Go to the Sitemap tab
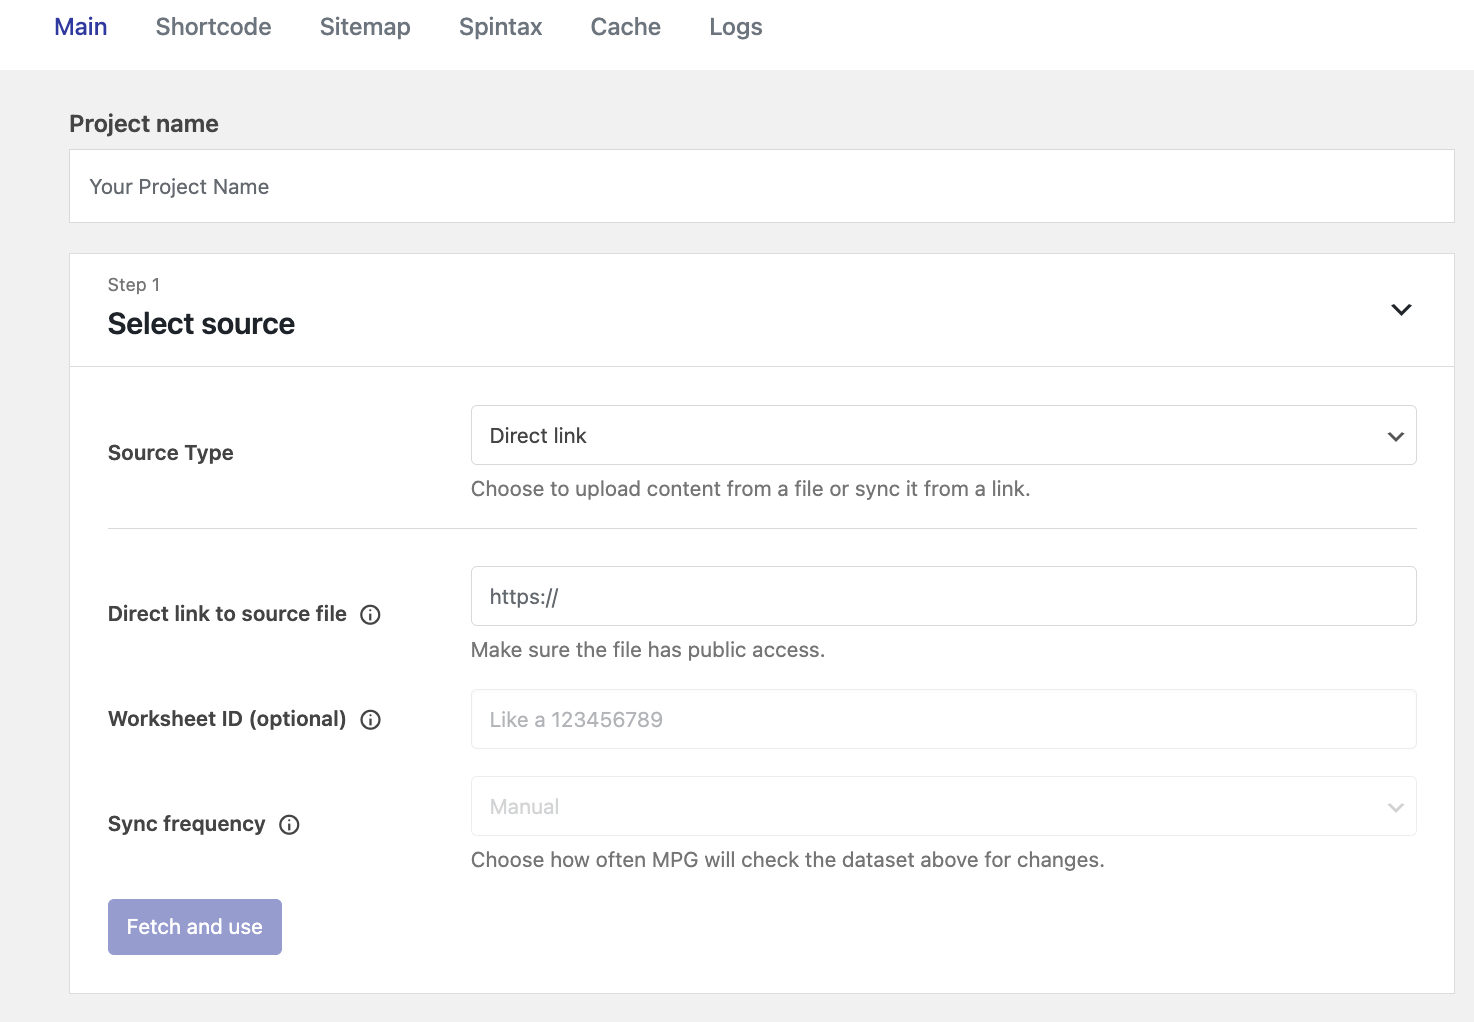This screenshot has height=1022, width=1474. 365,27
